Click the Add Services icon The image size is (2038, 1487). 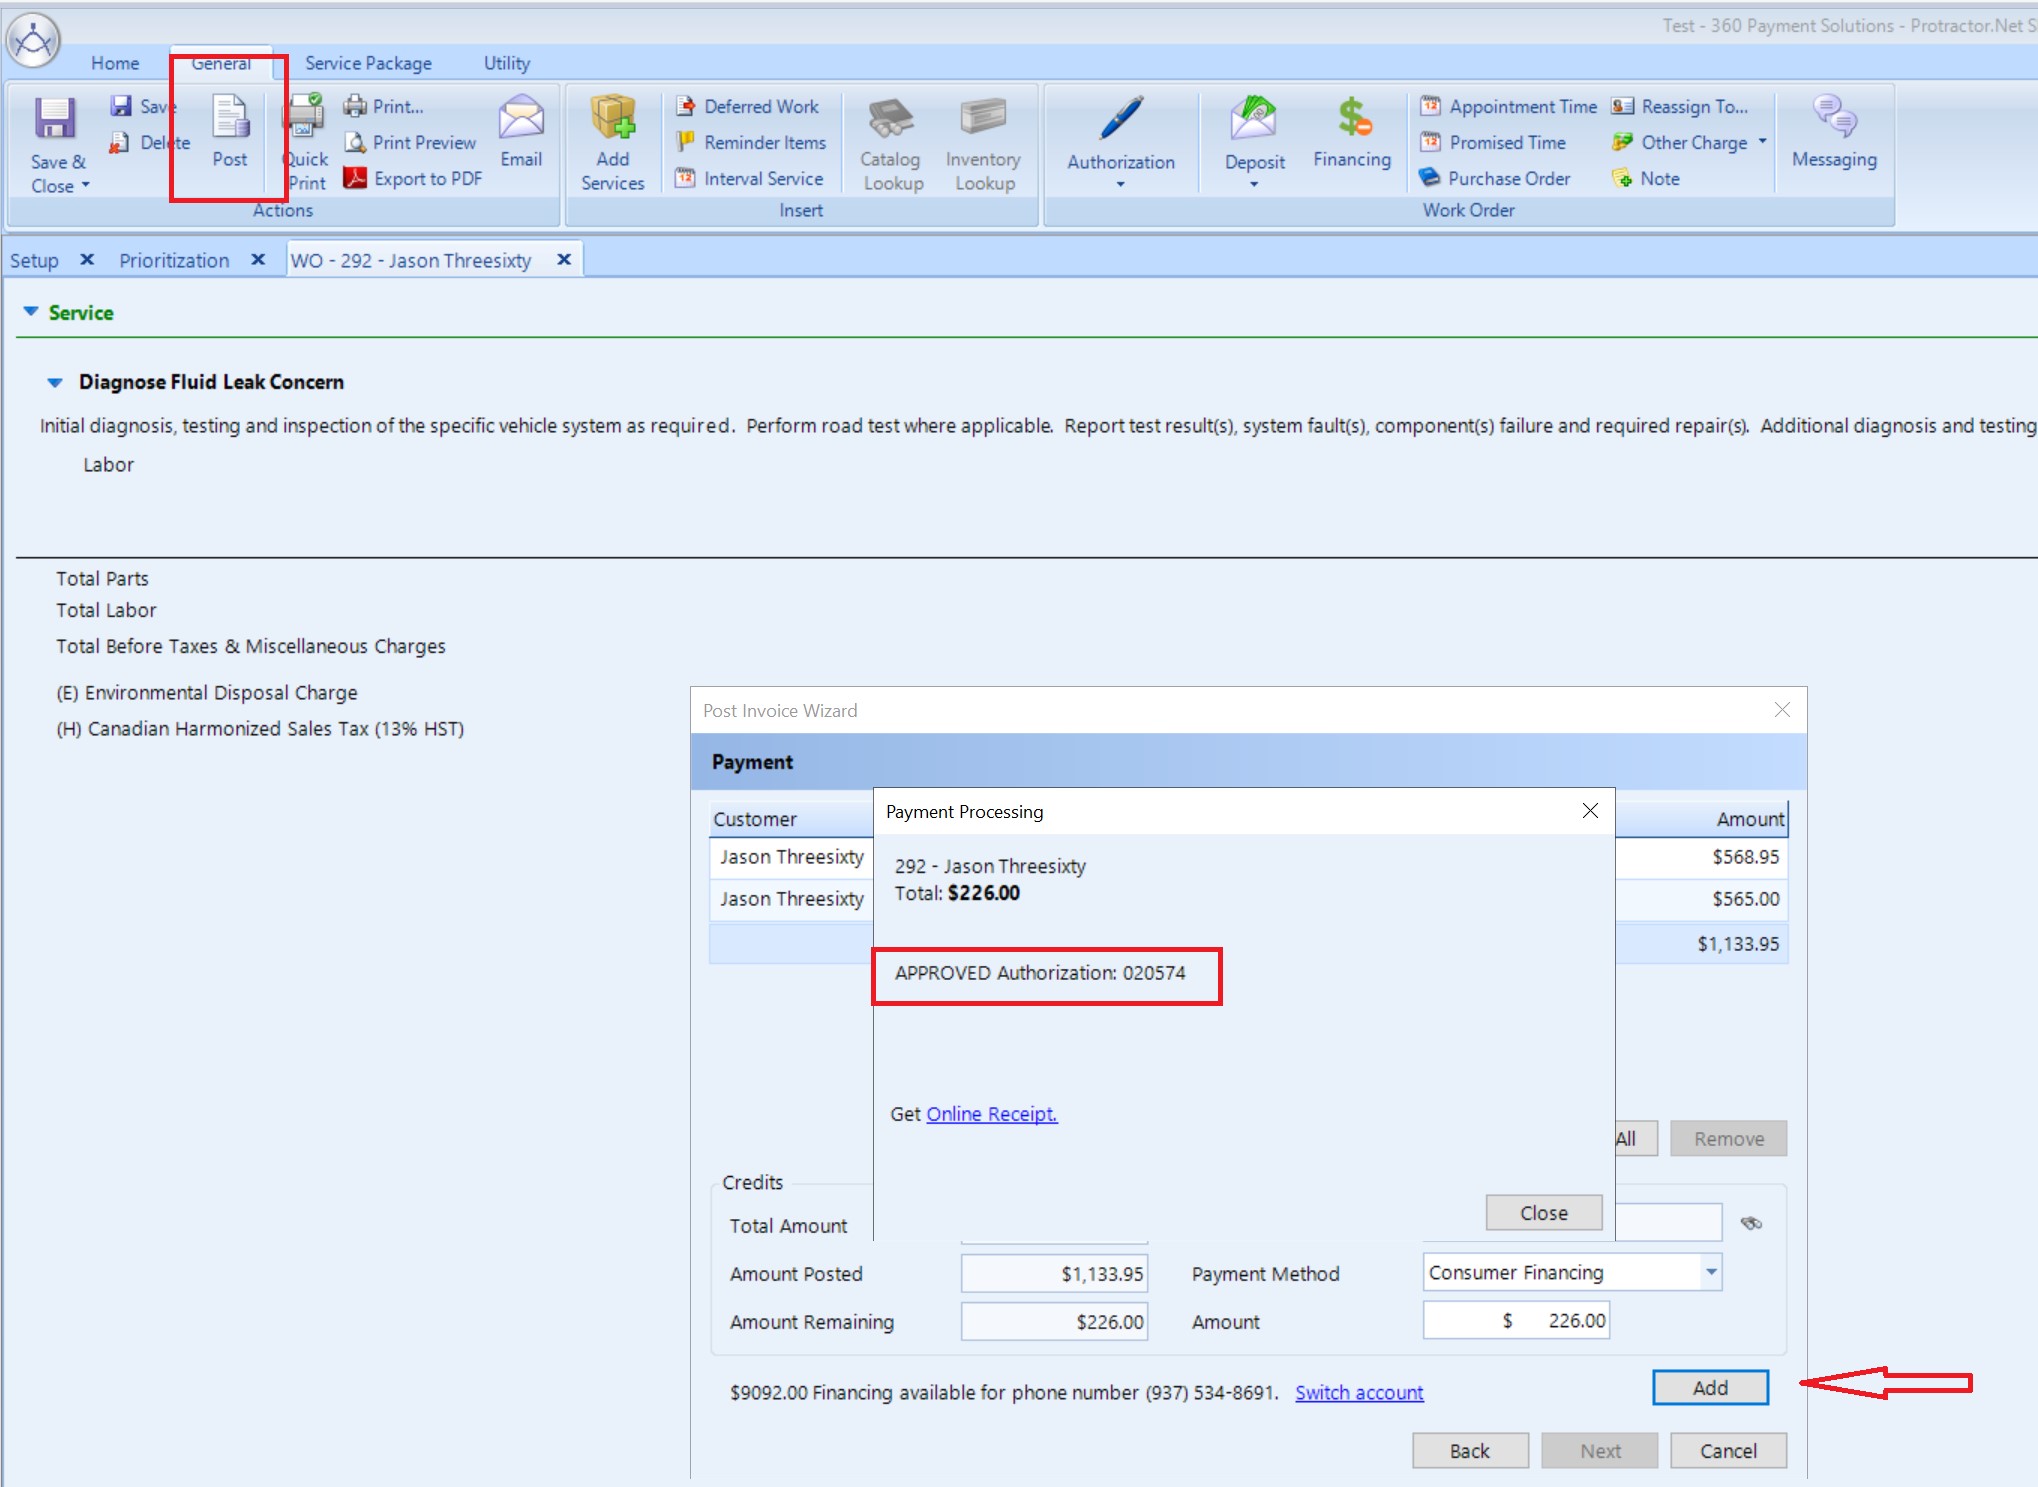click(x=612, y=118)
